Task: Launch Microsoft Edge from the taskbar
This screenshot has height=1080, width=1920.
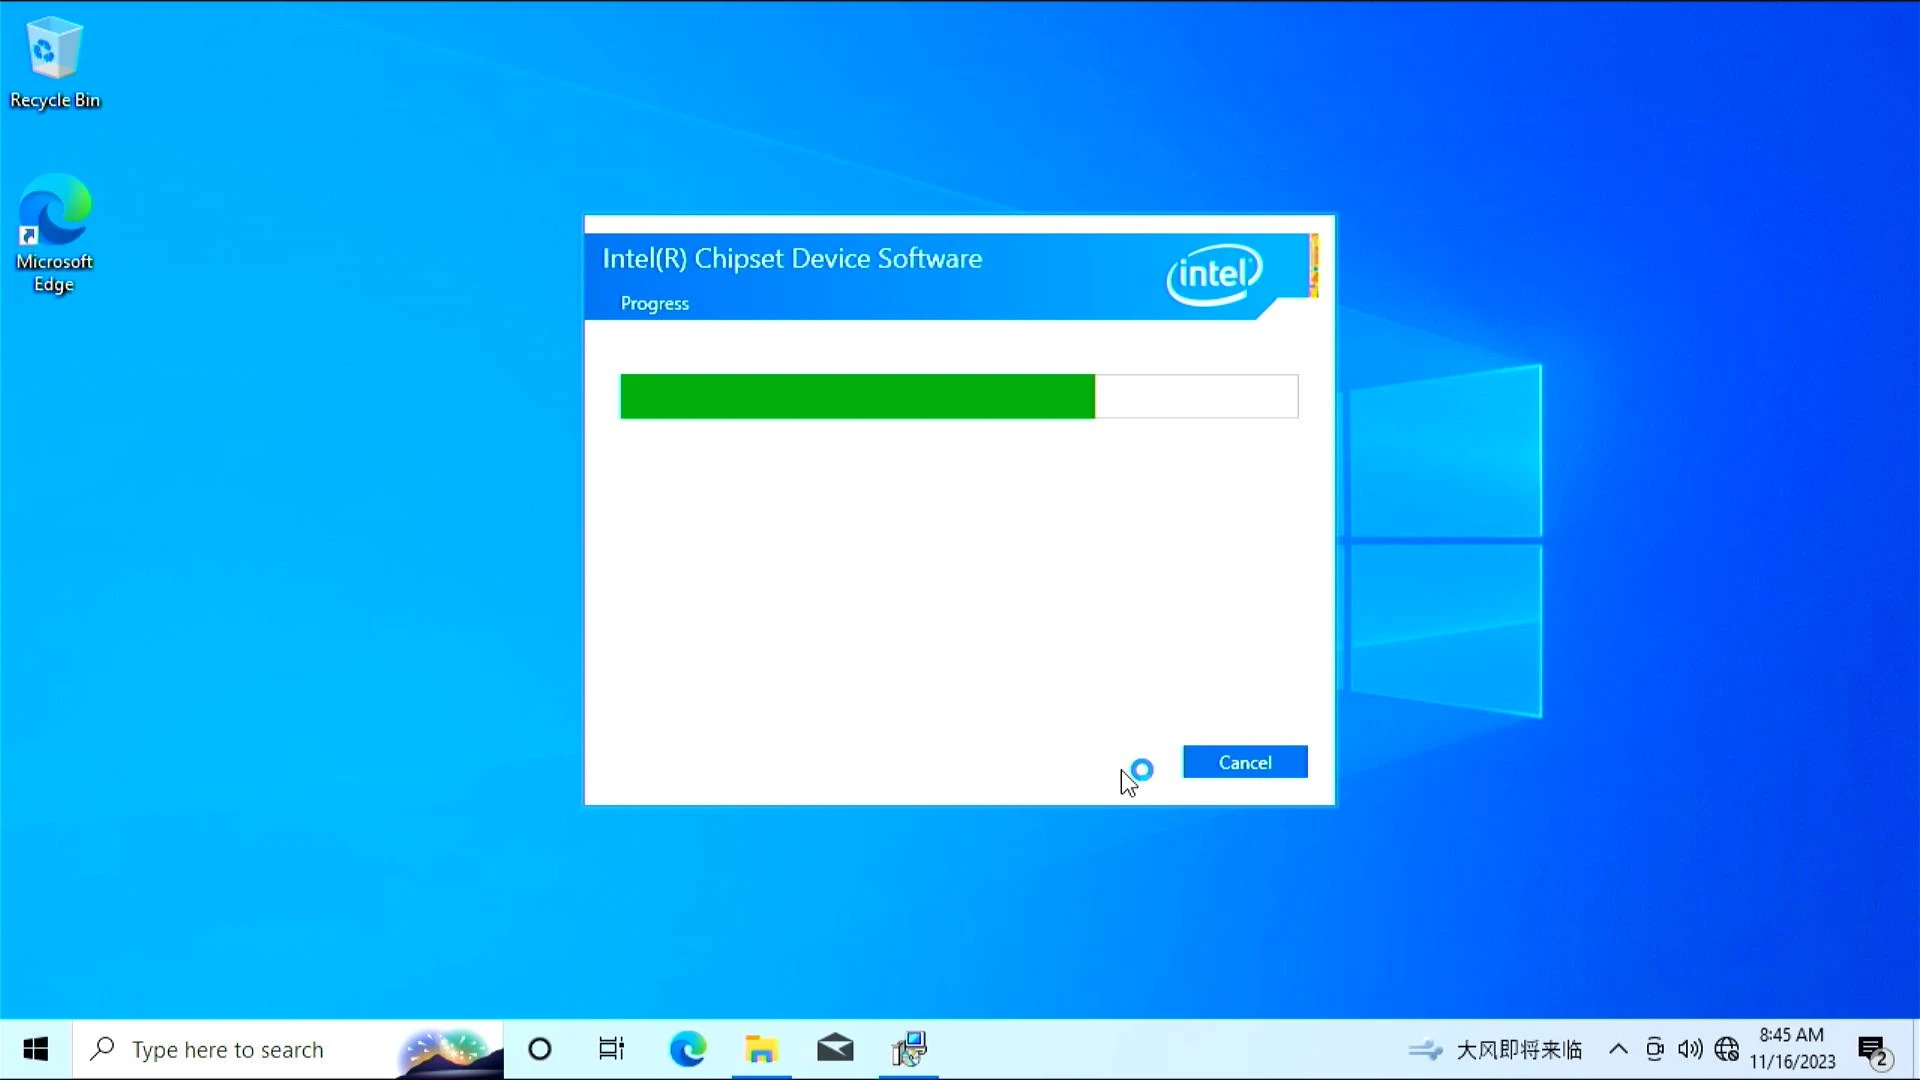Action: [688, 1049]
